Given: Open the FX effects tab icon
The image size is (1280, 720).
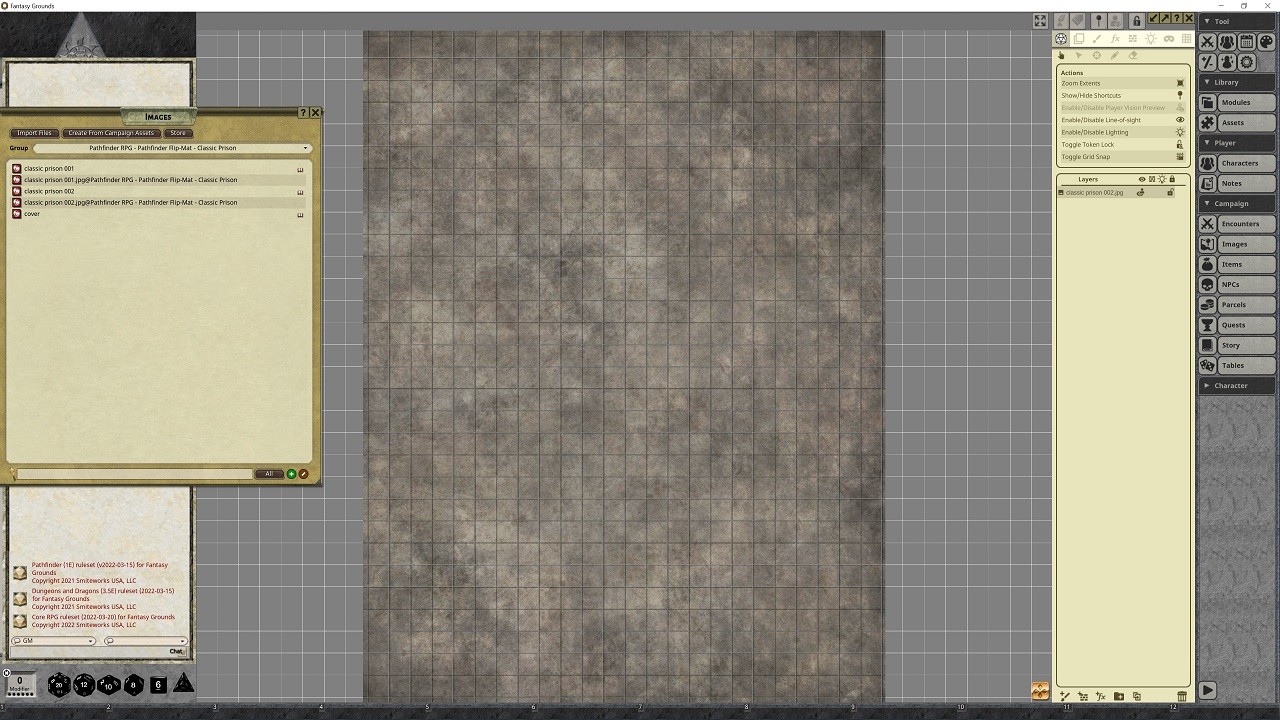Looking at the screenshot, I should (x=1115, y=39).
